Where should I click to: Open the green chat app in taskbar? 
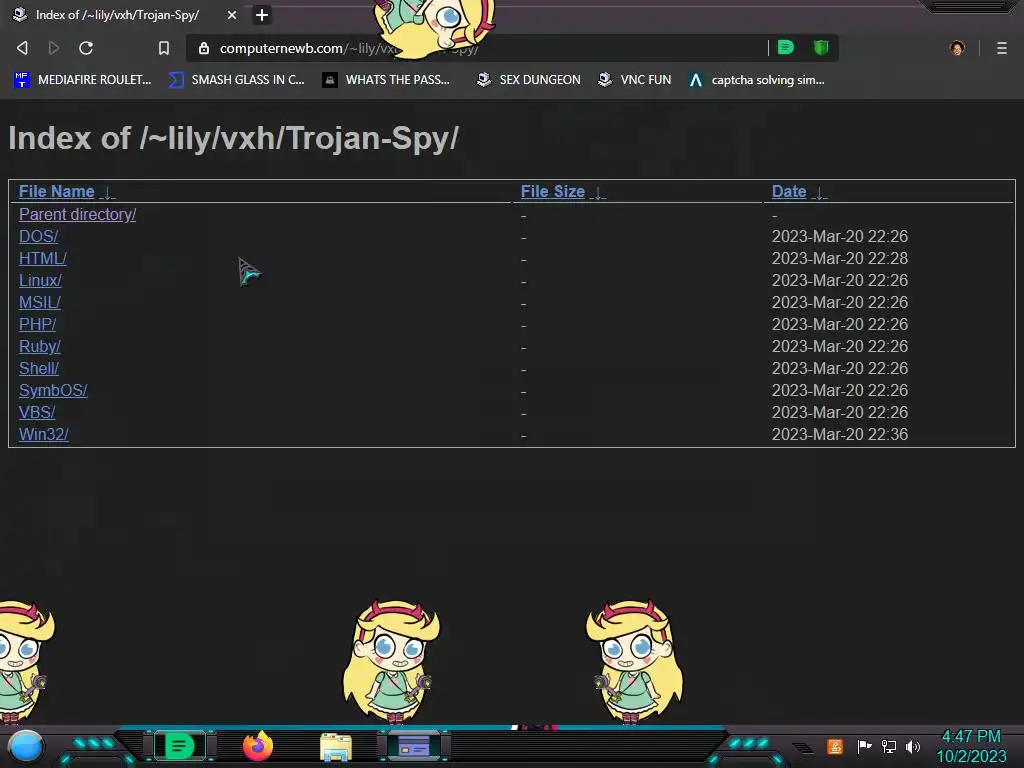click(180, 746)
